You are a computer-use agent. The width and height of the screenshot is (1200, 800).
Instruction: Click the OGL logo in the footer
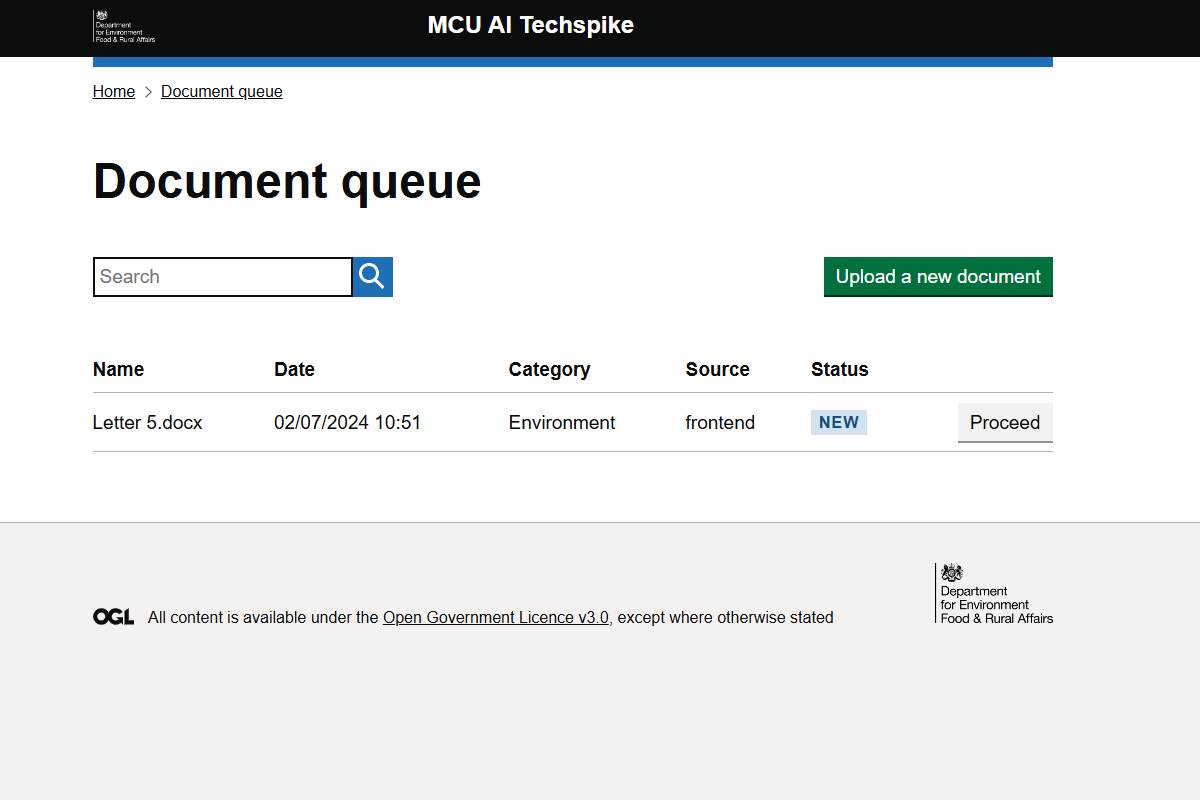tap(113, 617)
